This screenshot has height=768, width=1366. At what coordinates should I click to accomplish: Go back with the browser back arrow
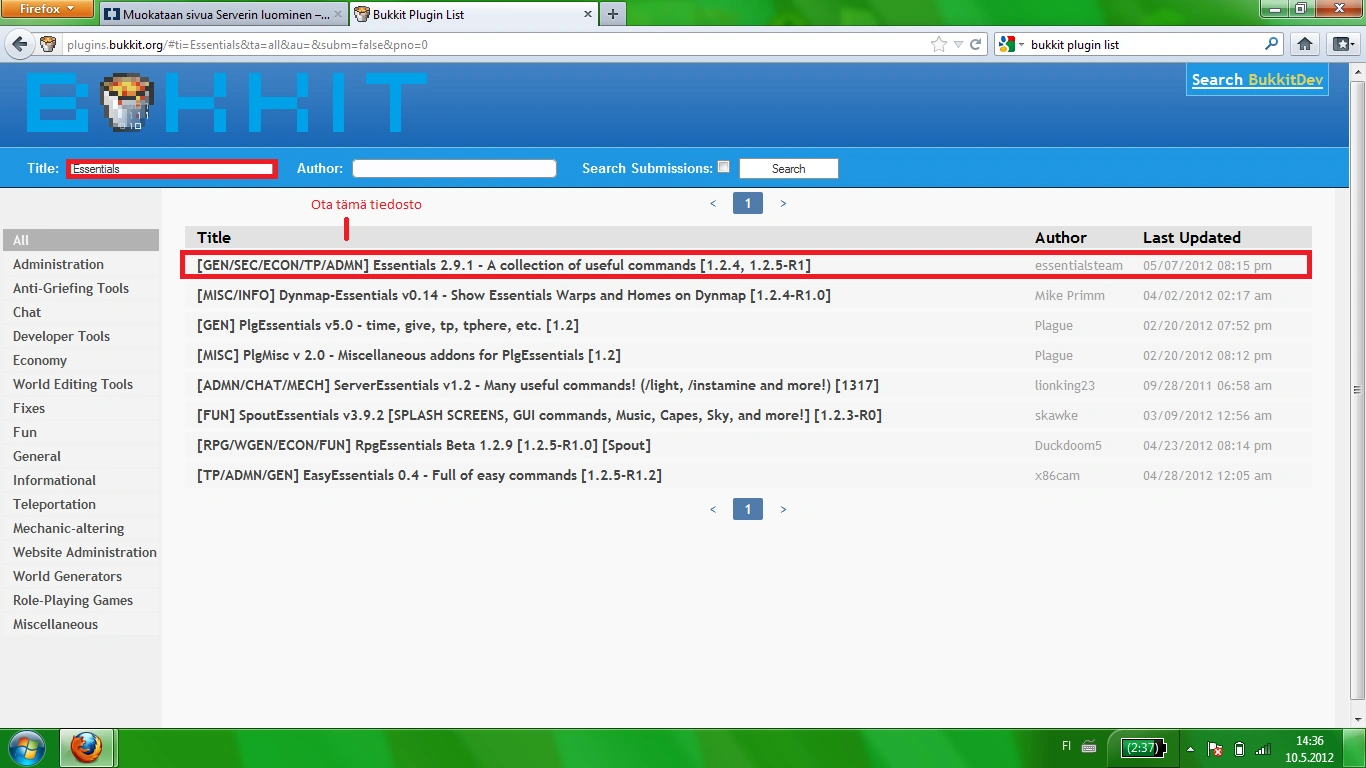[x=19, y=44]
